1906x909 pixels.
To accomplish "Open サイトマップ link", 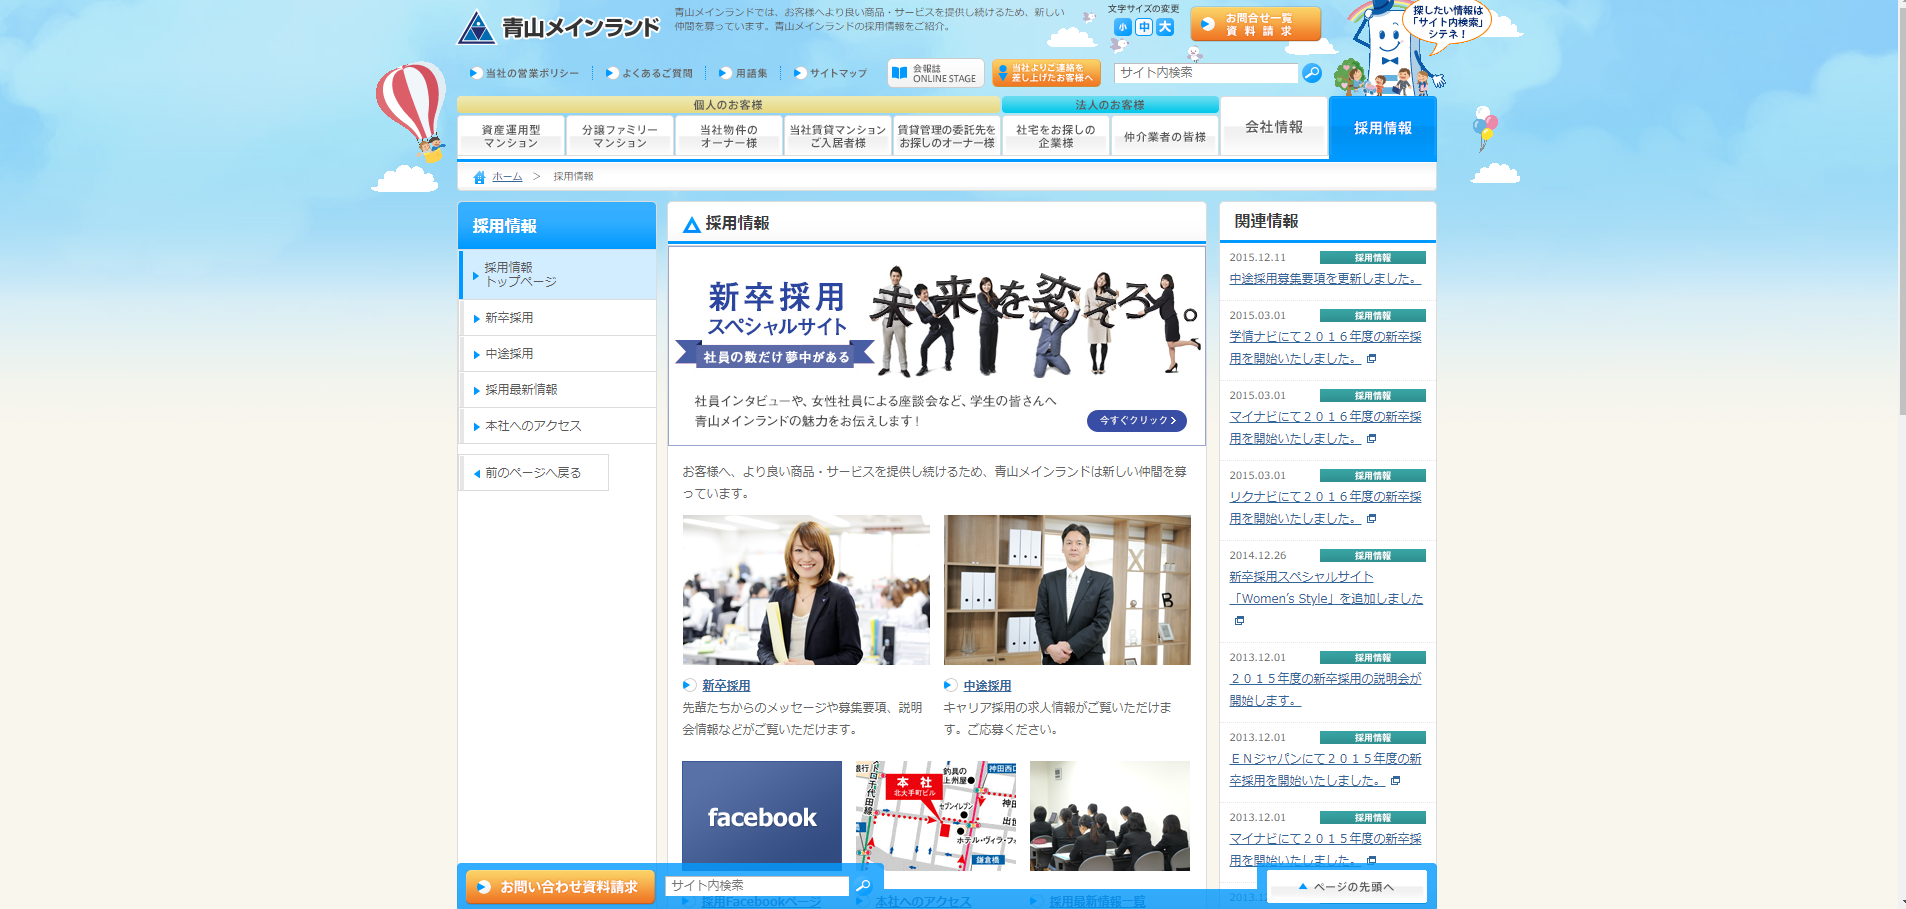I will 831,73.
